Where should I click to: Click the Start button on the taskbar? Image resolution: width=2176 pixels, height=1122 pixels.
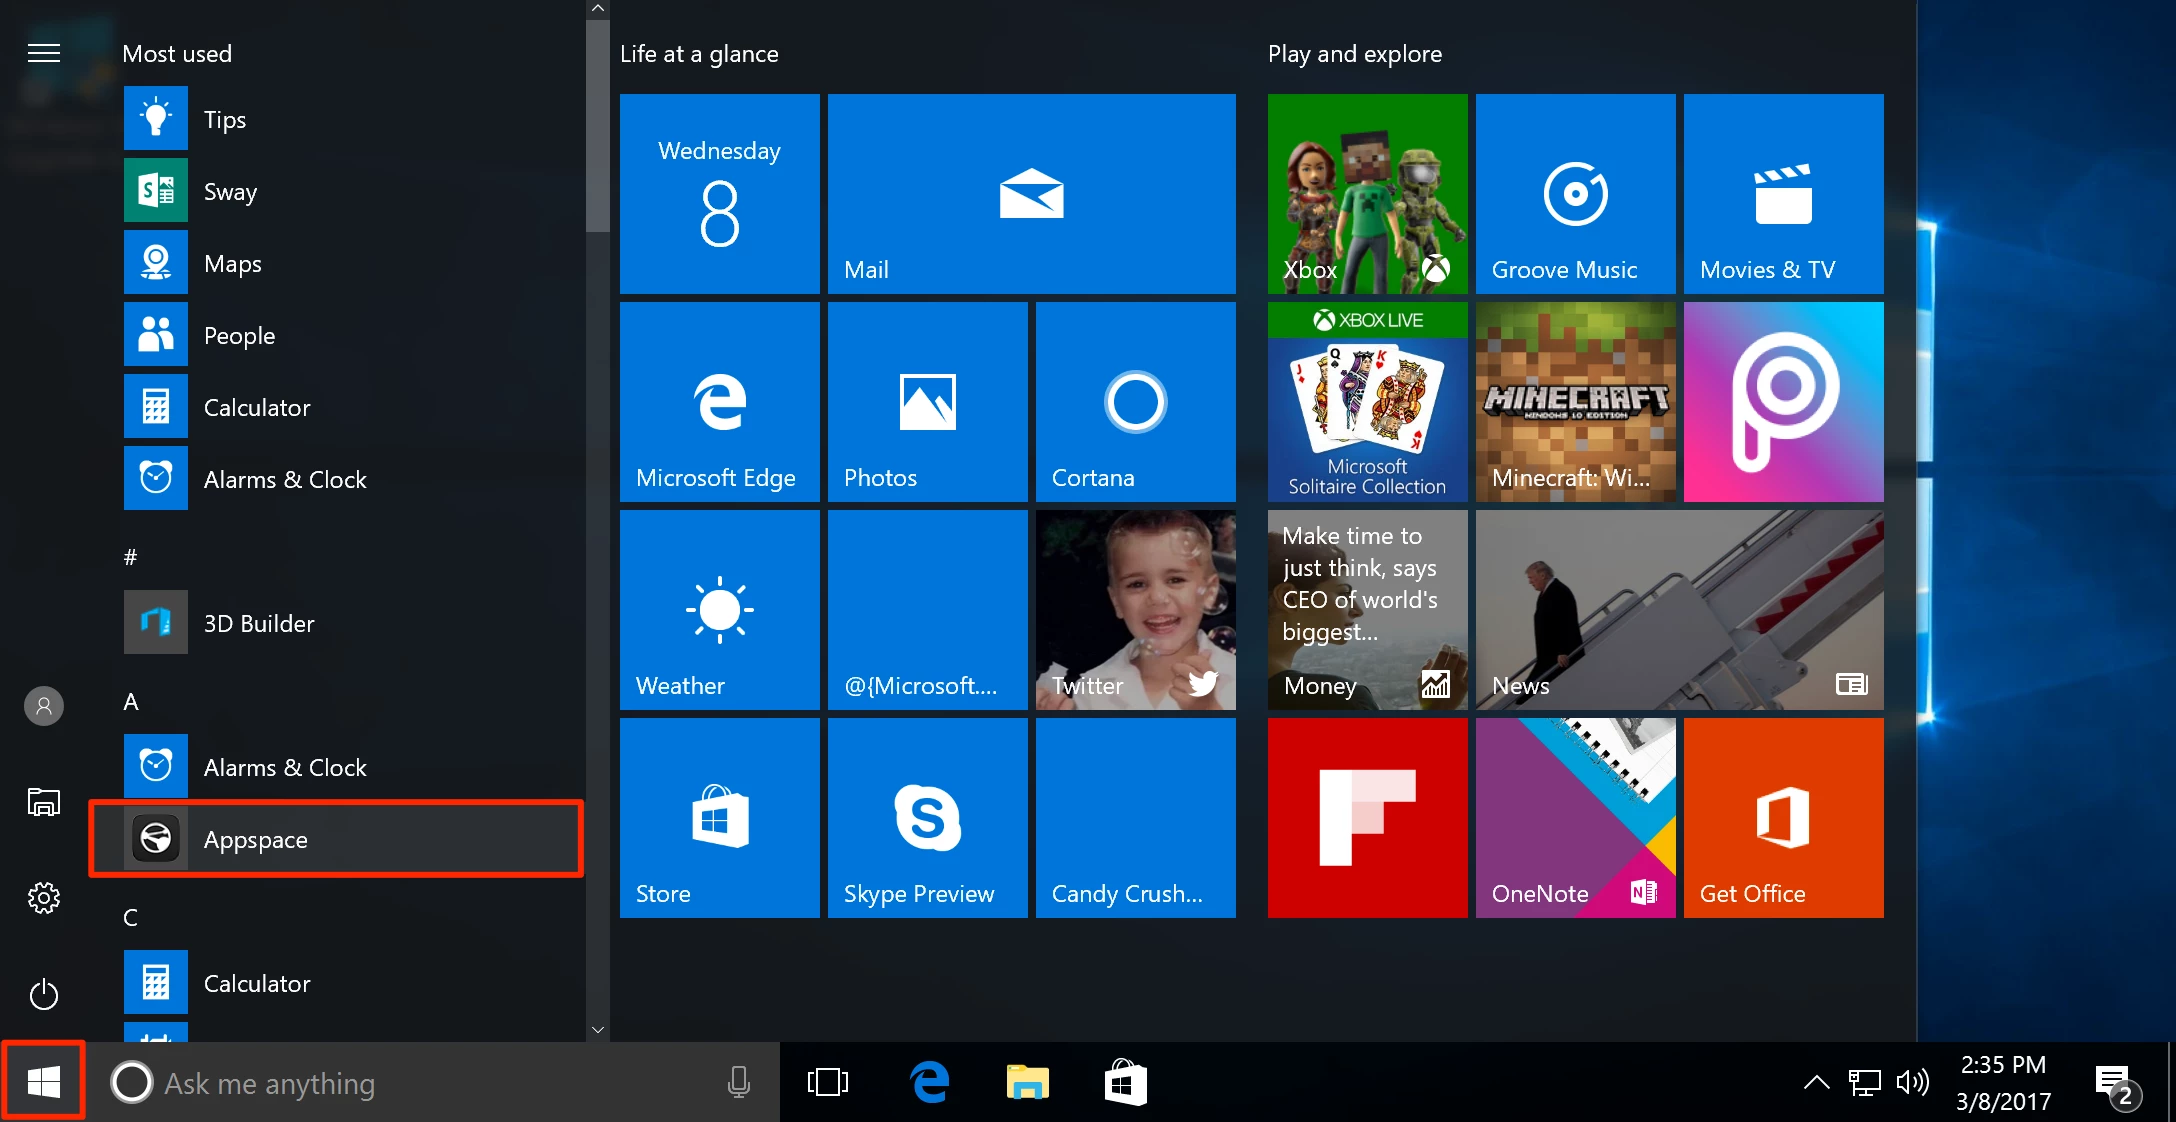click(x=44, y=1081)
